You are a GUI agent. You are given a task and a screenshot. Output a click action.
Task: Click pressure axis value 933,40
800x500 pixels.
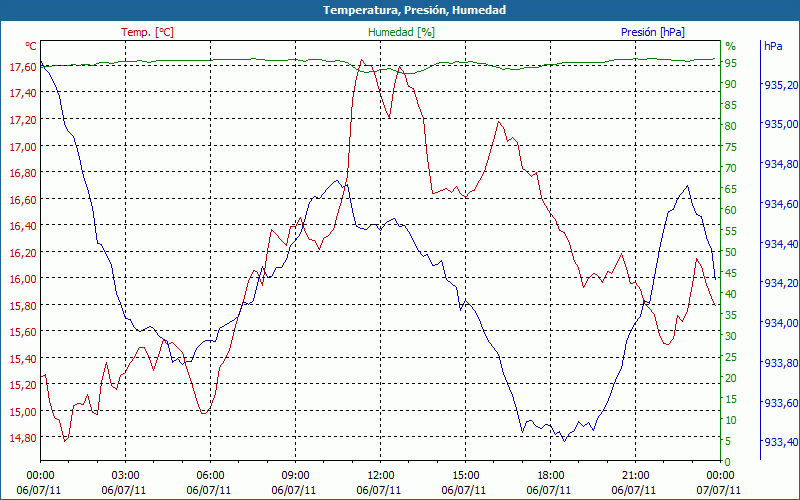pos(781,442)
